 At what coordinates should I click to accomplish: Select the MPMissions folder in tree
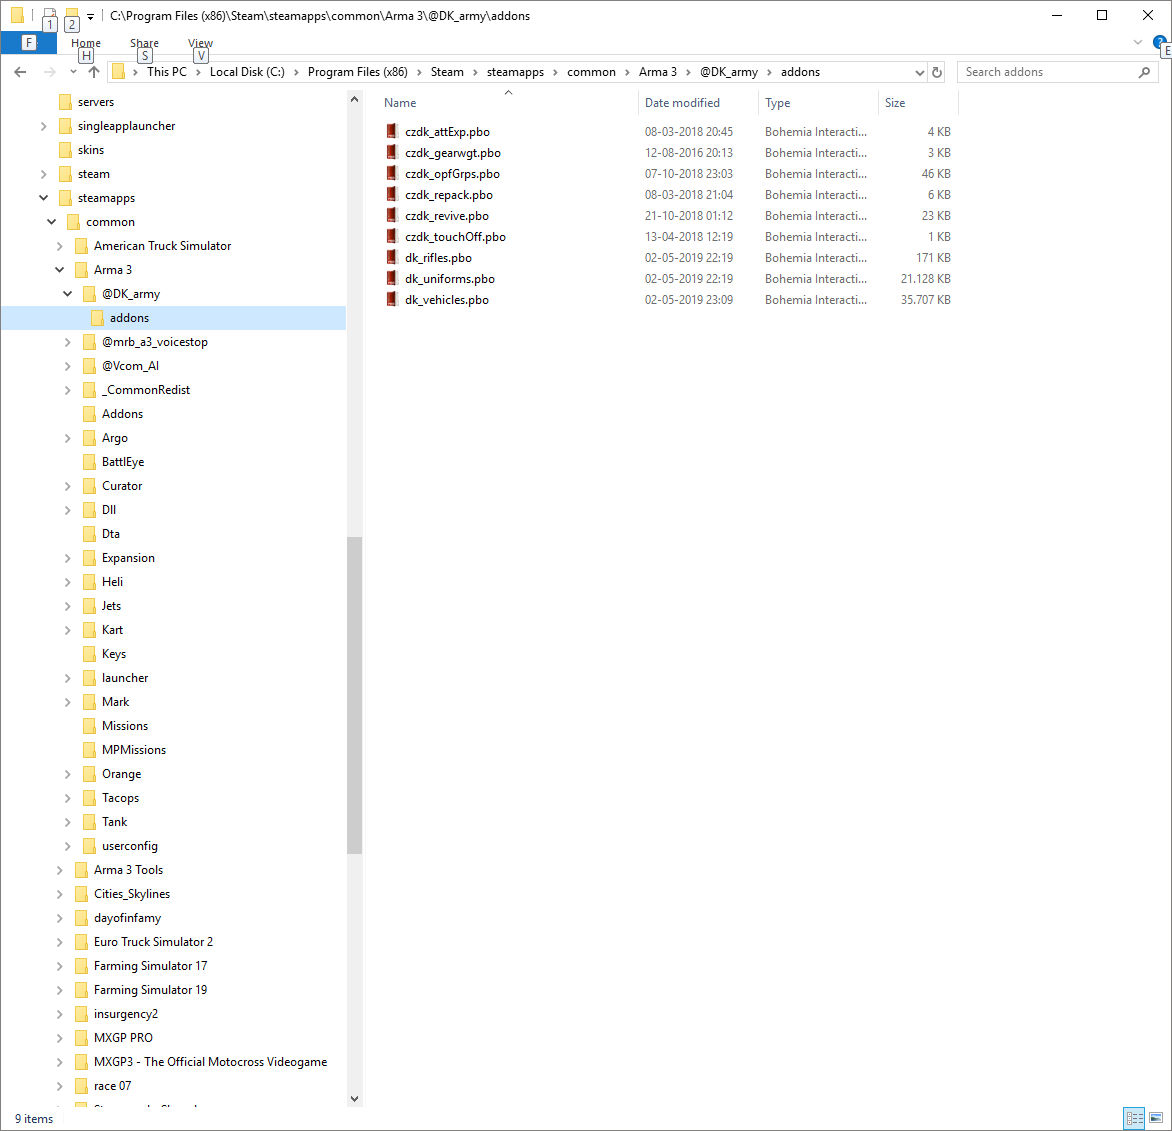[134, 750]
